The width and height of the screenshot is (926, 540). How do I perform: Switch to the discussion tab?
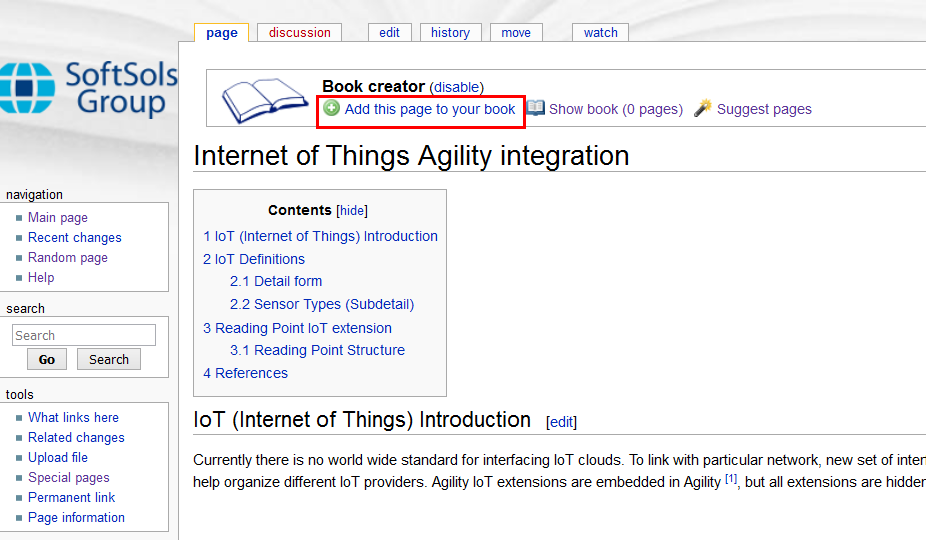[299, 33]
